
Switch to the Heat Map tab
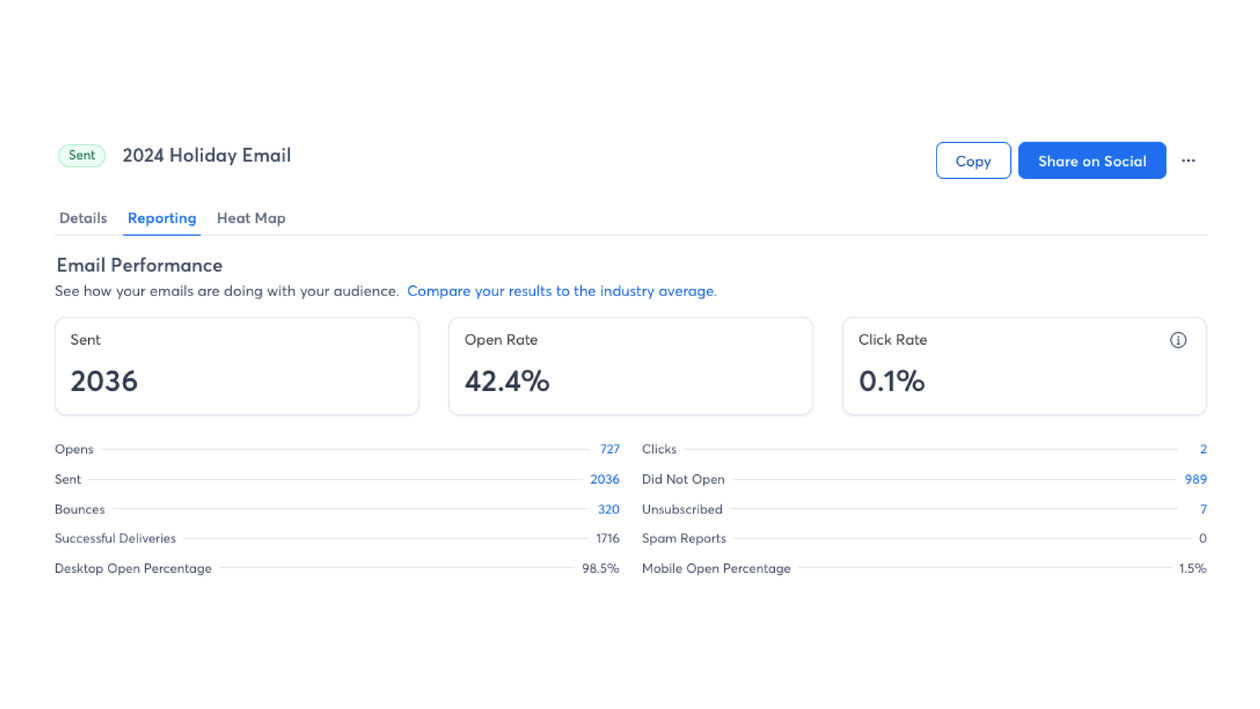(x=251, y=218)
